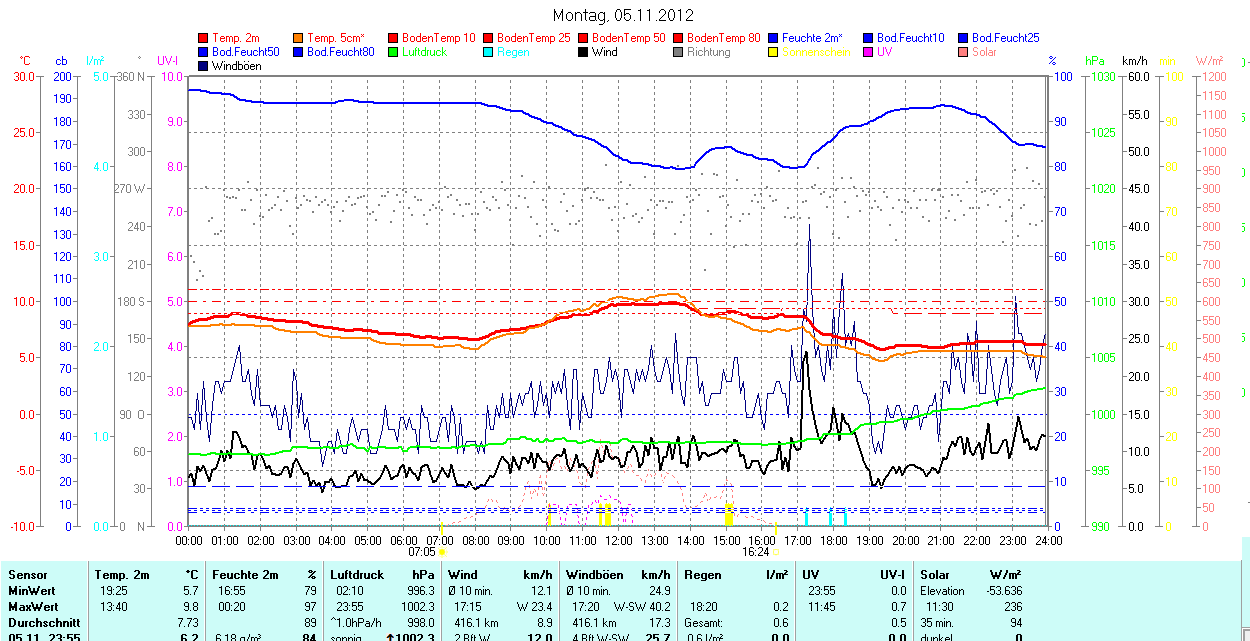Image resolution: width=1250 pixels, height=641 pixels.
Task: Click the sunset time label 16:24
Action: (755, 551)
